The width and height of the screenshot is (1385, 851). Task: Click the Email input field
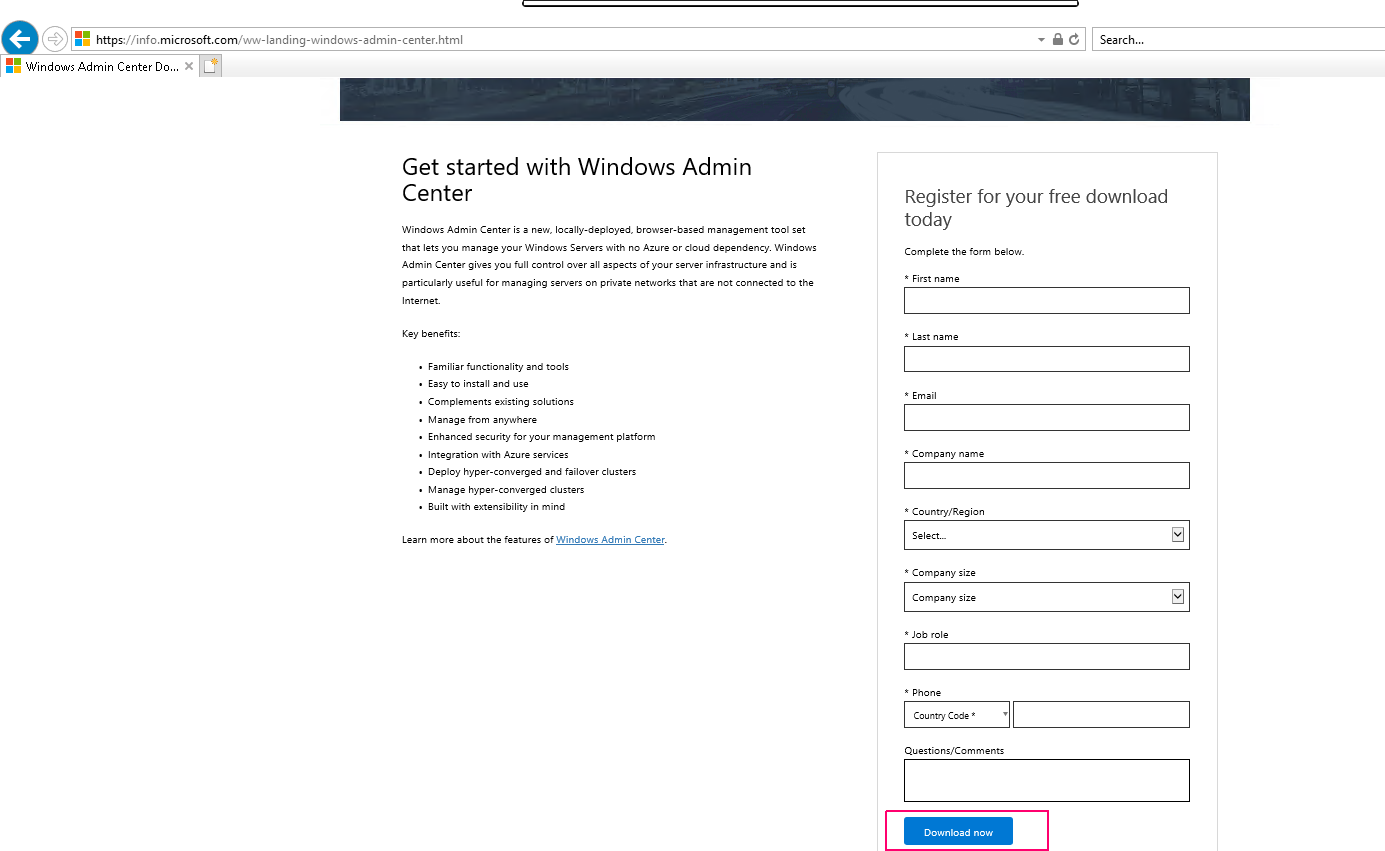click(x=1047, y=417)
